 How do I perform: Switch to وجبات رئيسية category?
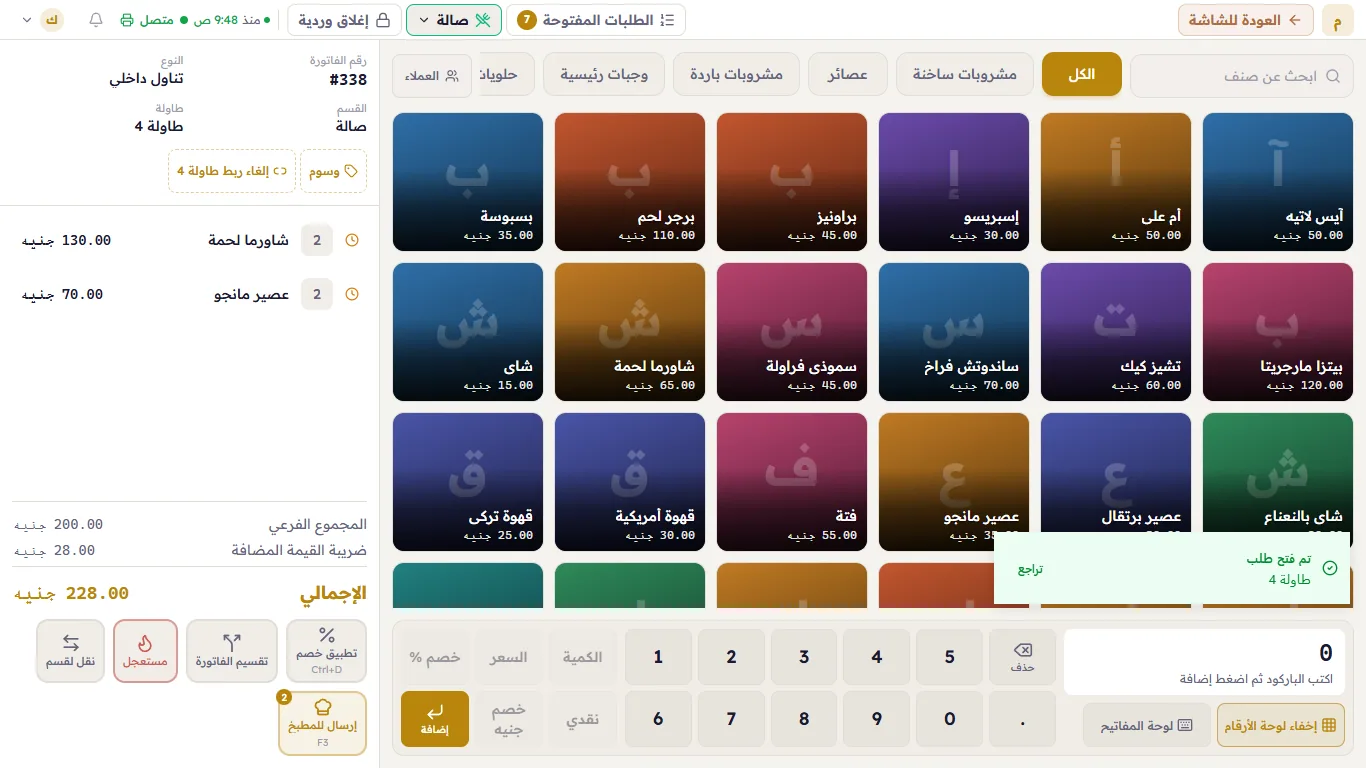point(604,75)
